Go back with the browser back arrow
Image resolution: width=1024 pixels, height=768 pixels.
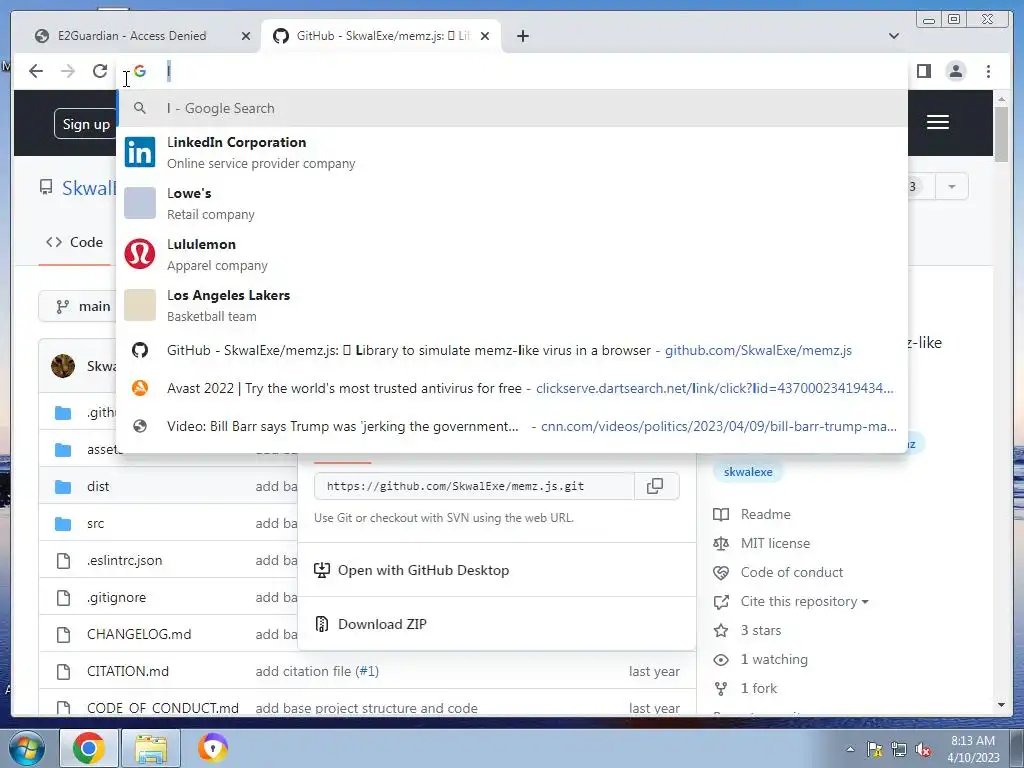(36, 71)
